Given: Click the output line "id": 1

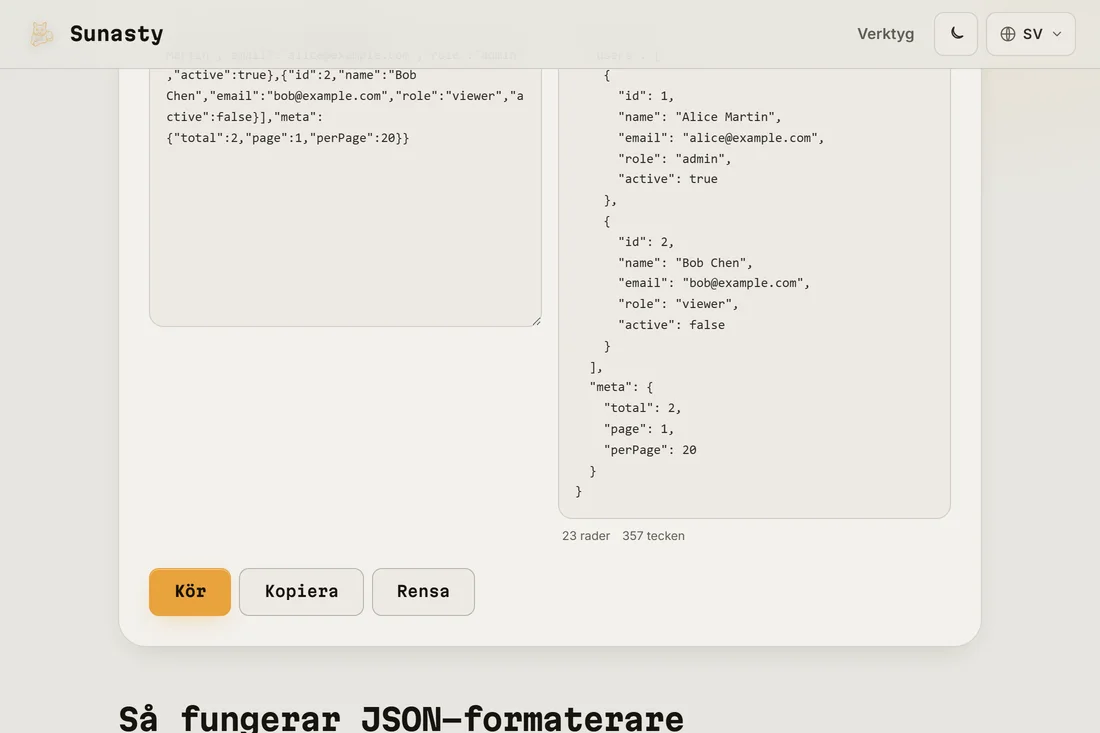Looking at the screenshot, I should coord(645,95).
